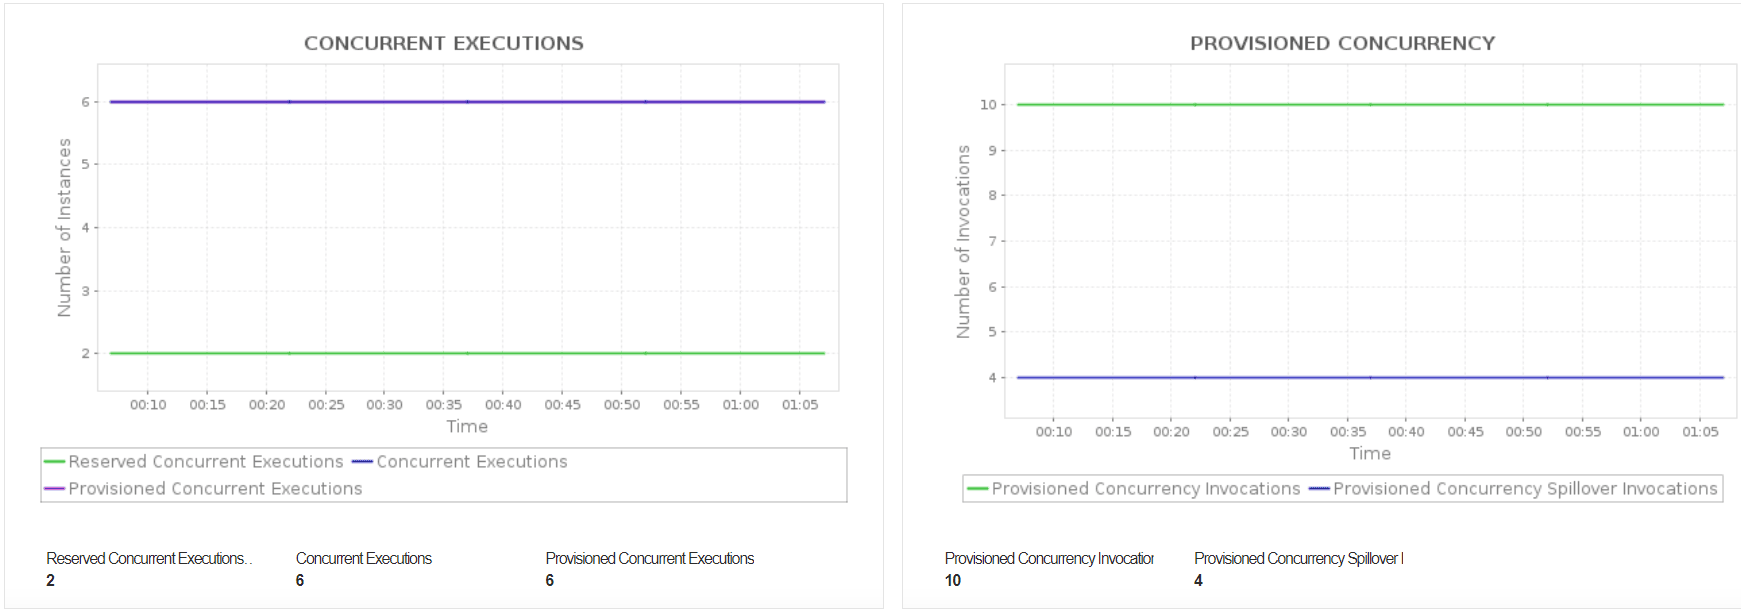Click purple legend marker for Provisioned Concurrent Executions
The height and width of the screenshot is (612, 1741).
[54, 489]
